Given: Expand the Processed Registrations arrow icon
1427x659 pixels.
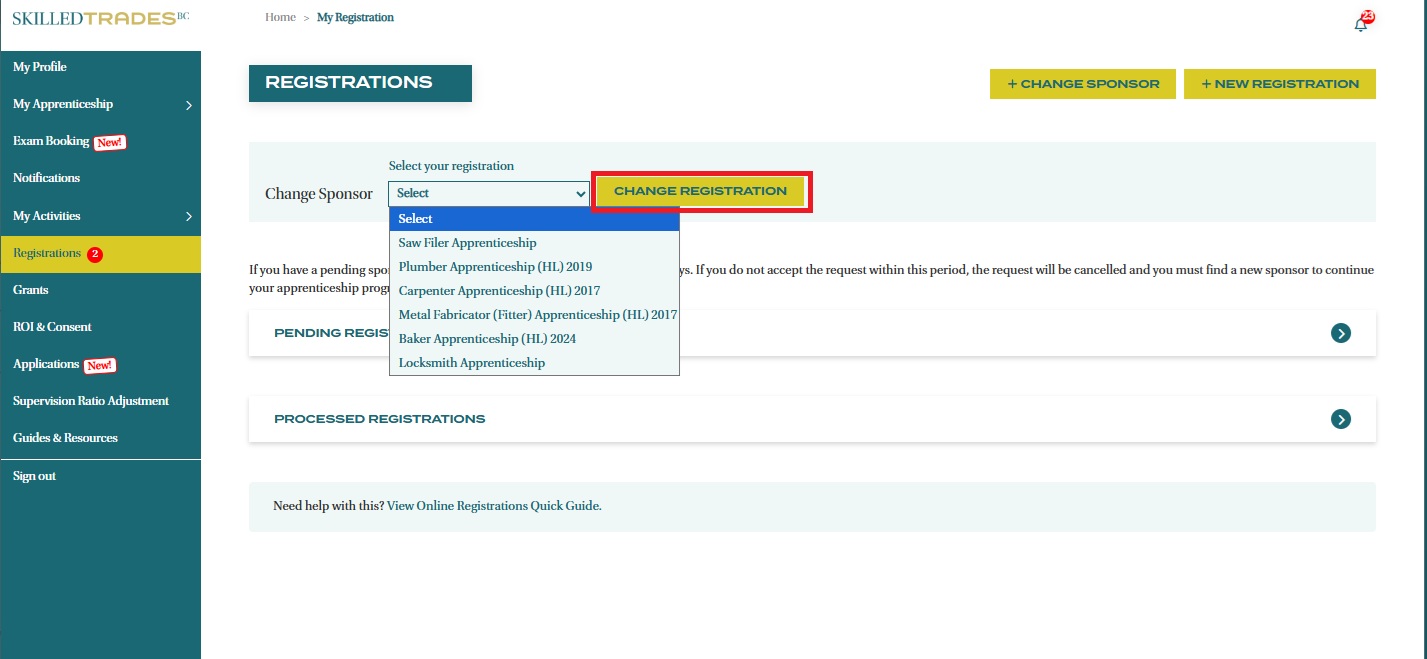Looking at the screenshot, I should [x=1341, y=419].
